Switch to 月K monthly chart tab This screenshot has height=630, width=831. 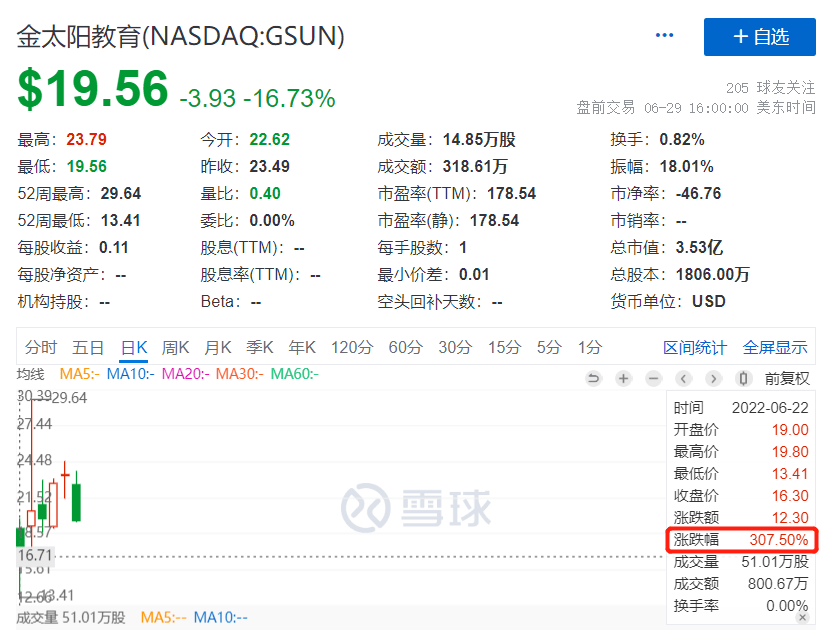pos(218,347)
